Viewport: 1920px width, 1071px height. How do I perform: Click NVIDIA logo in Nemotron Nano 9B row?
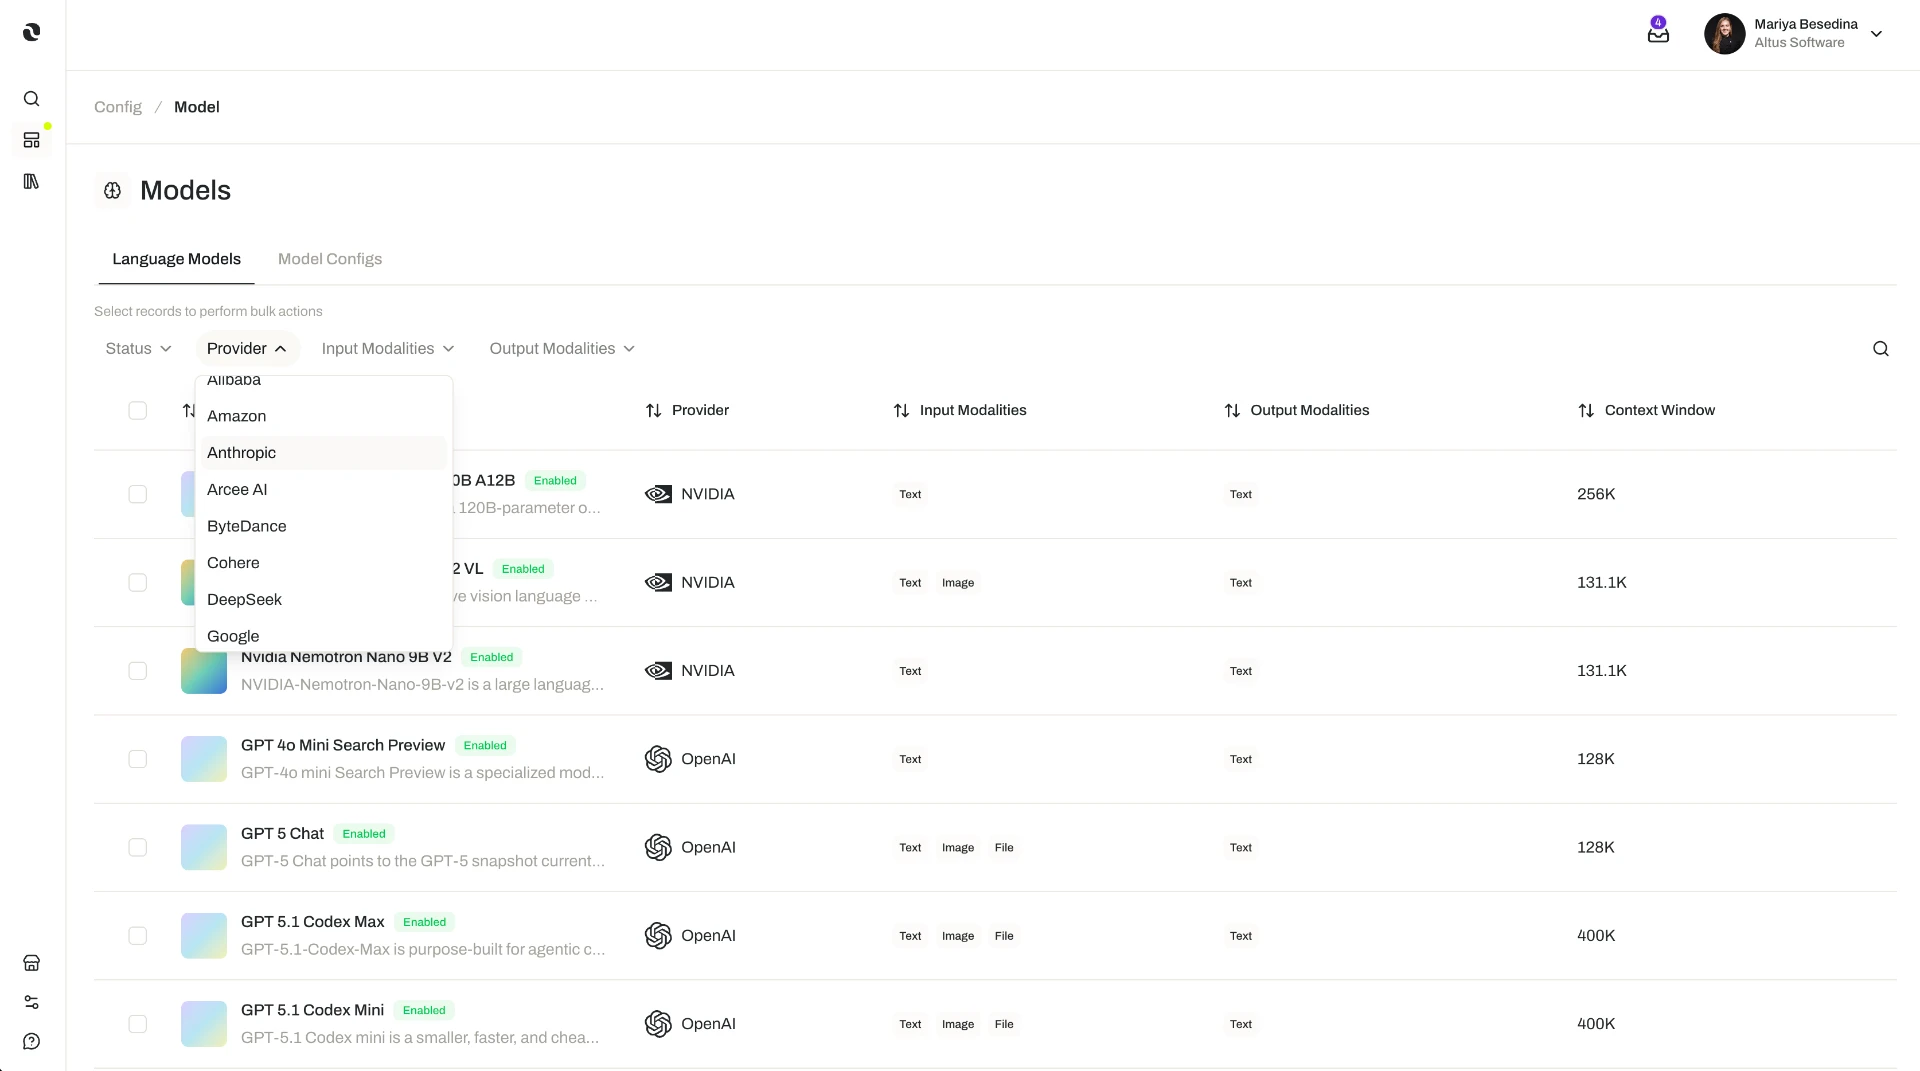click(x=658, y=671)
